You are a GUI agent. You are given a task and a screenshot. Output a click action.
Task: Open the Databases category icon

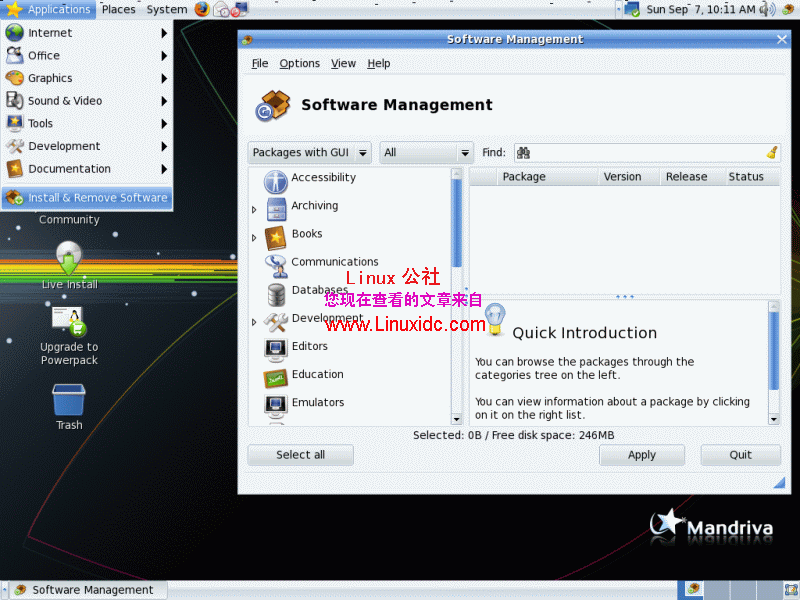tap(278, 293)
